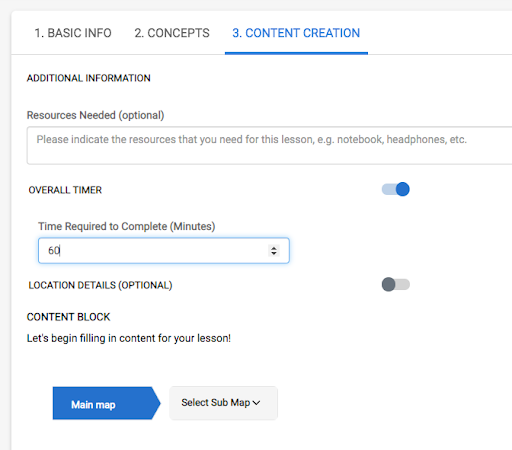Click the Time Required to Complete label
This screenshot has width=512, height=450.
[x=127, y=226]
